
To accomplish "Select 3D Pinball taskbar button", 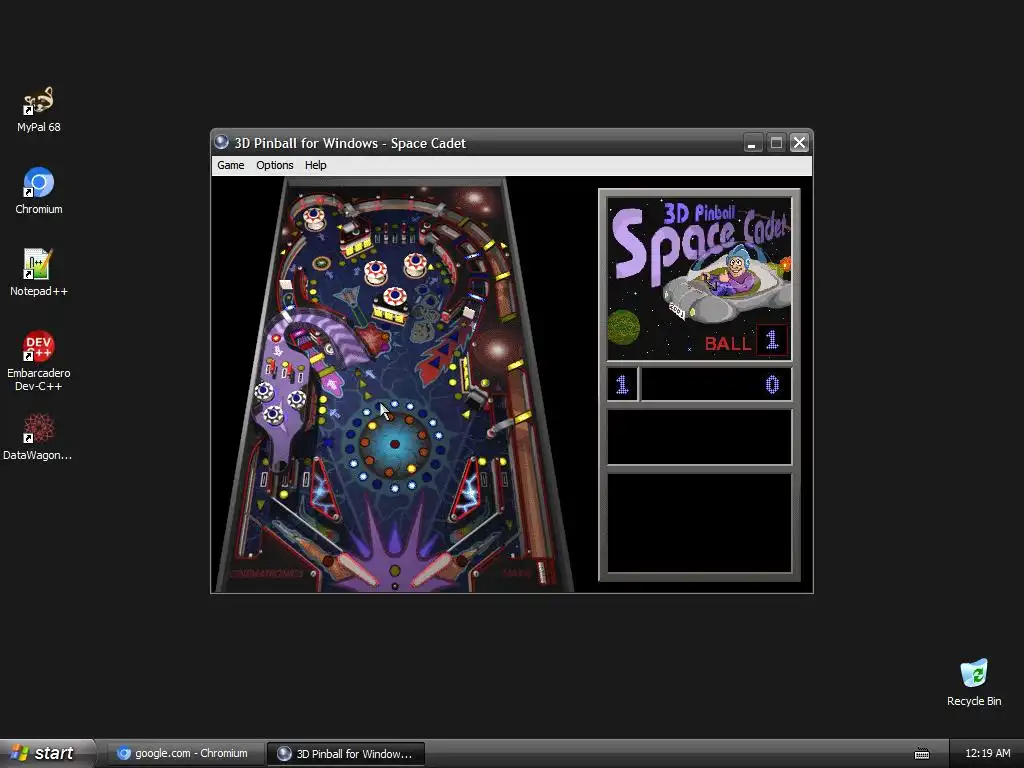I will point(346,754).
